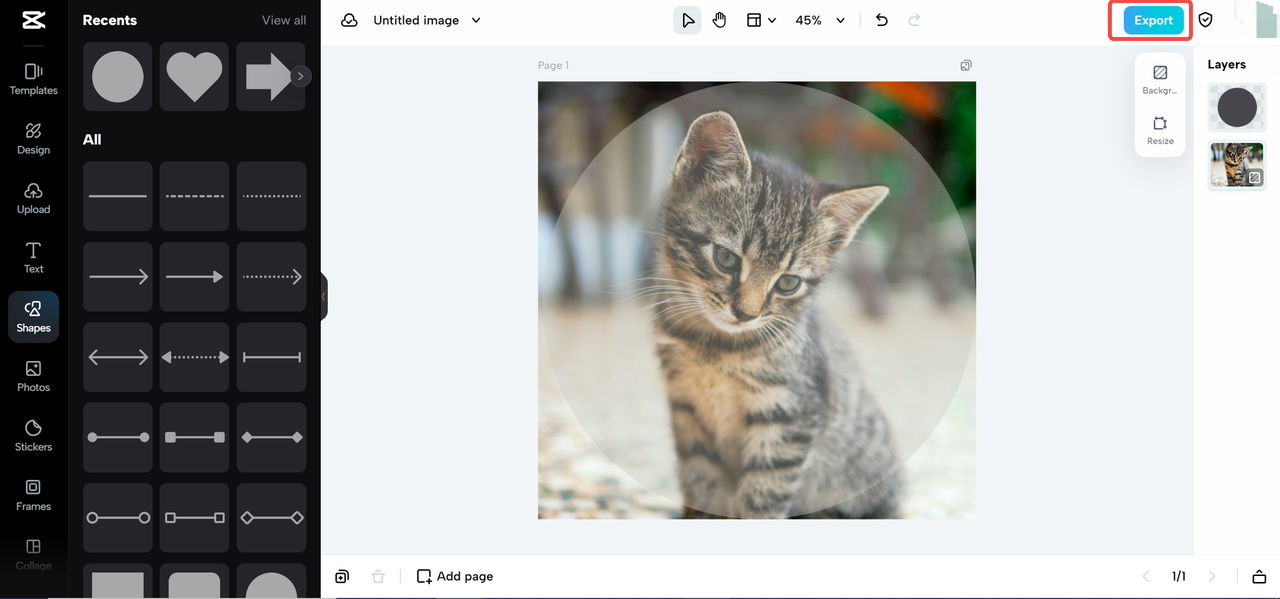Open the Stickers sidebar tab

coord(33,436)
